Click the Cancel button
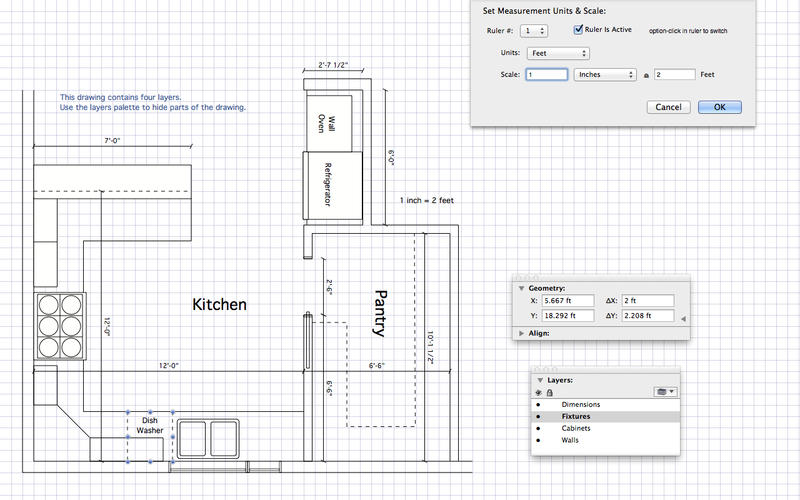This screenshot has height=500, width=800. (668, 107)
